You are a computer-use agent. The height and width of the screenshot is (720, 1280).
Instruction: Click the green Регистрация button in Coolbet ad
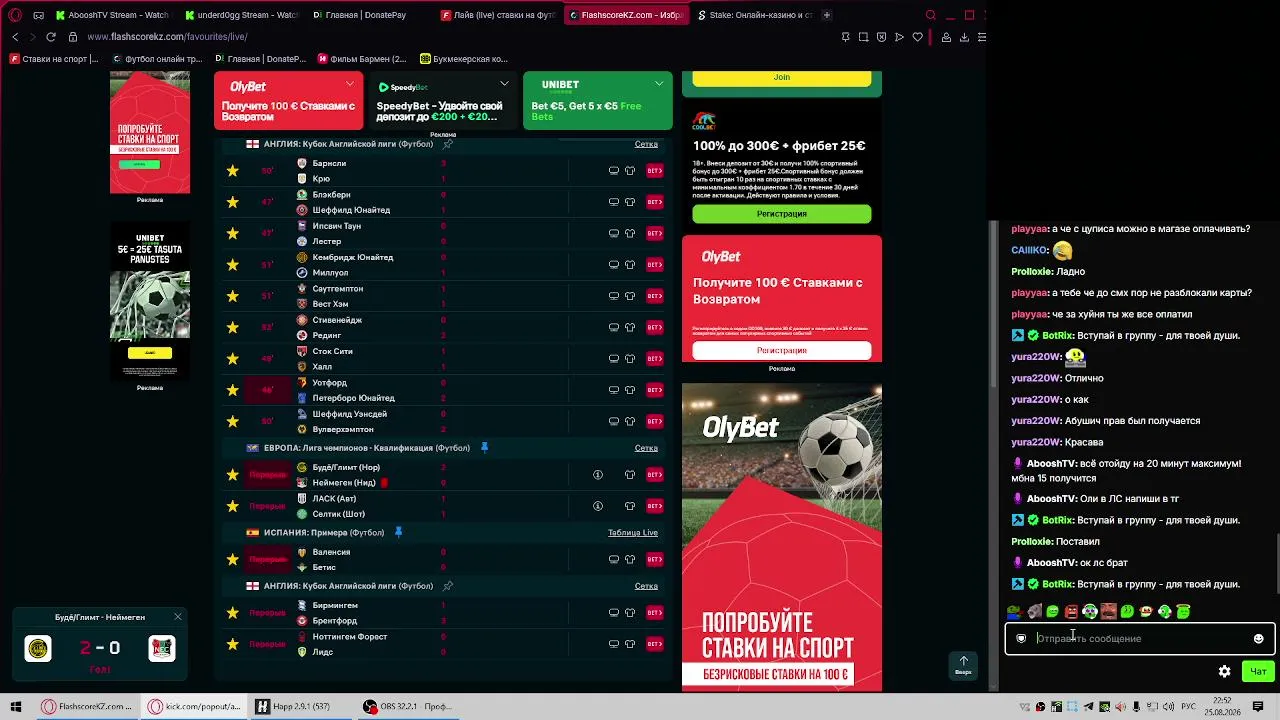[x=782, y=214]
